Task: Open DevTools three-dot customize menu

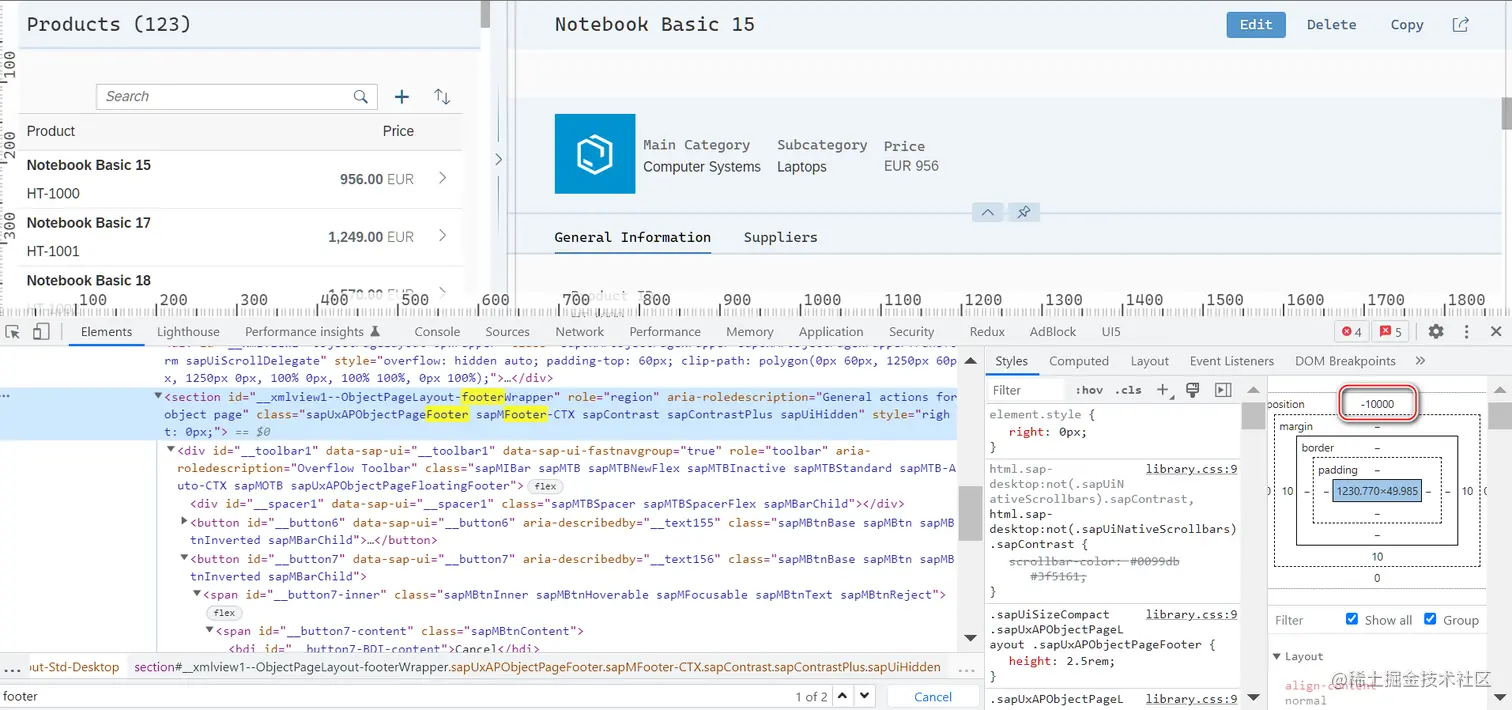Action: pyautogui.click(x=1467, y=332)
